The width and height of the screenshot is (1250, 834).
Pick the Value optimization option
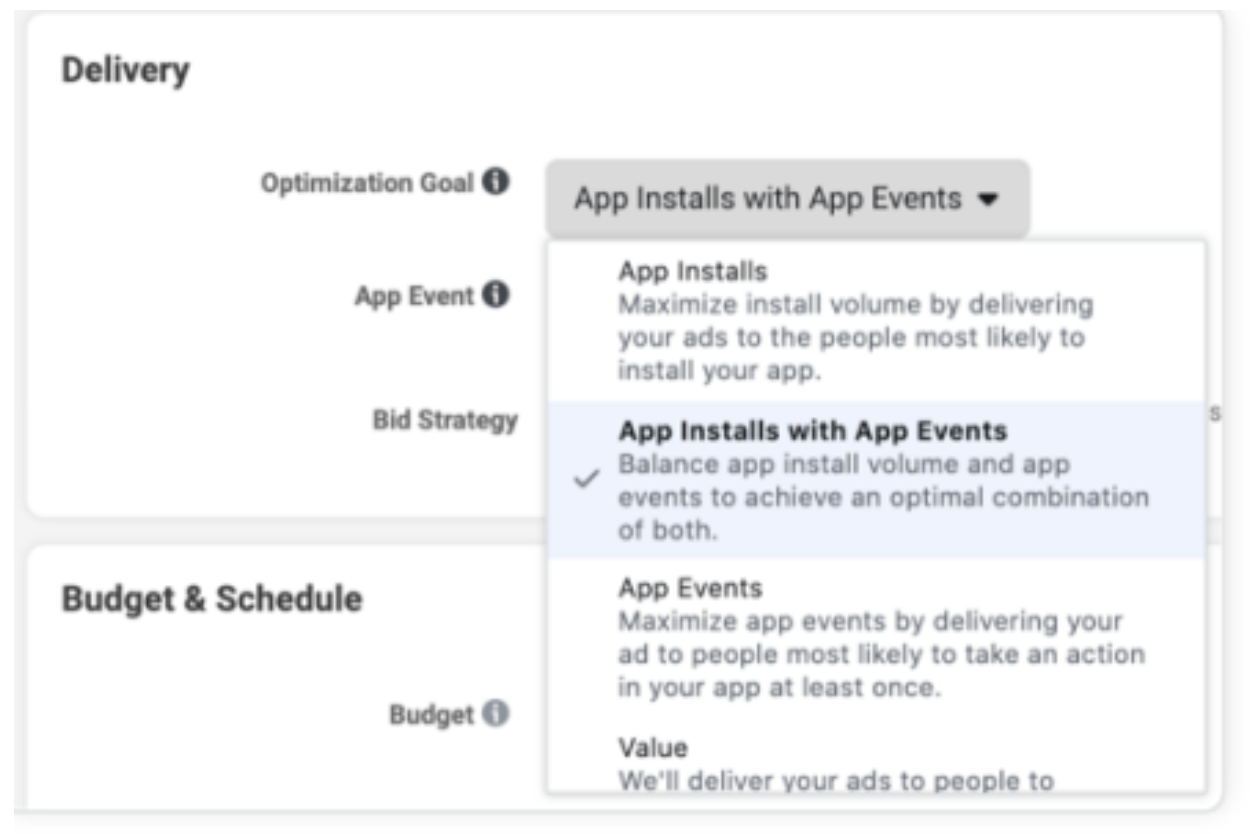pos(875,762)
